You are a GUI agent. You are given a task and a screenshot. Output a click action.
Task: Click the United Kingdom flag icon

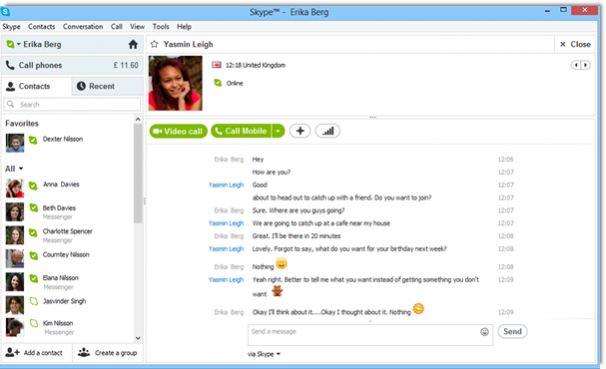pos(216,65)
